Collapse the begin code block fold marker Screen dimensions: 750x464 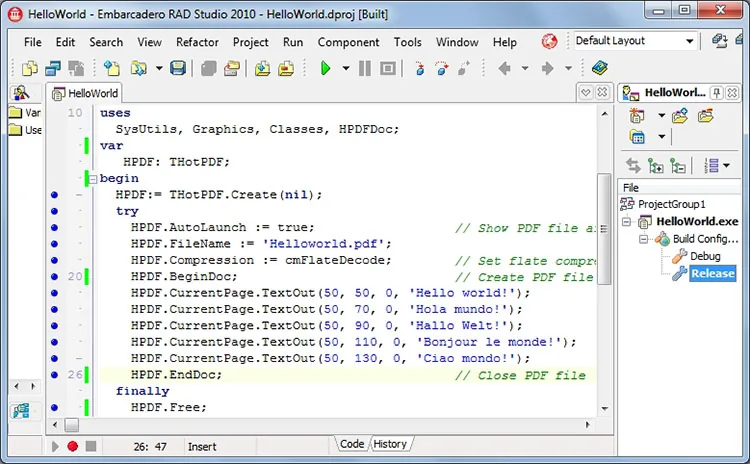click(93, 179)
